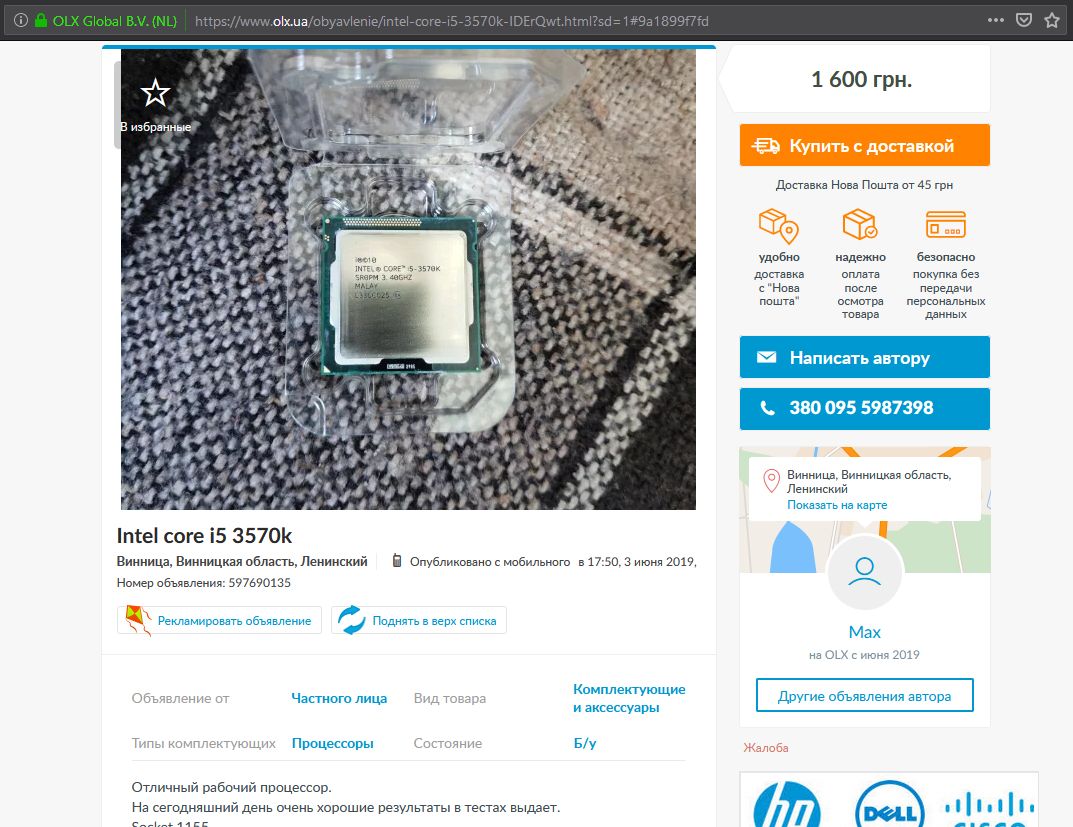This screenshot has height=827, width=1073.
Task: Click 'на OLX с июня 2019' text
Action: tap(864, 655)
